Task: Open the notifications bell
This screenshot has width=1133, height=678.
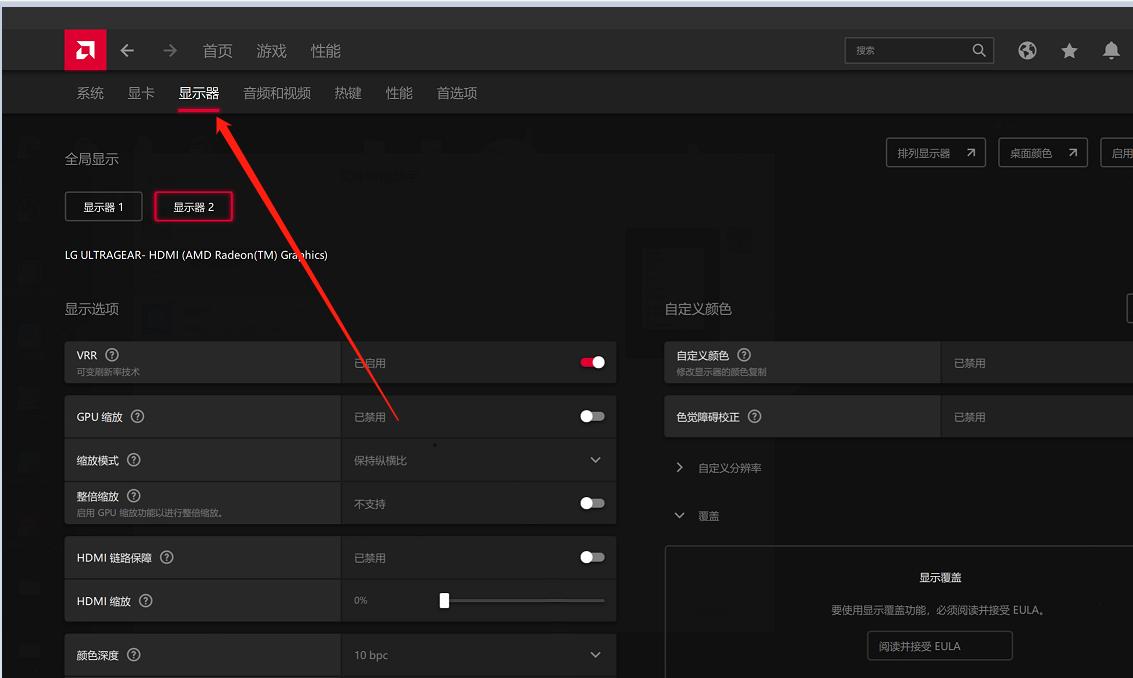Action: click(1111, 49)
